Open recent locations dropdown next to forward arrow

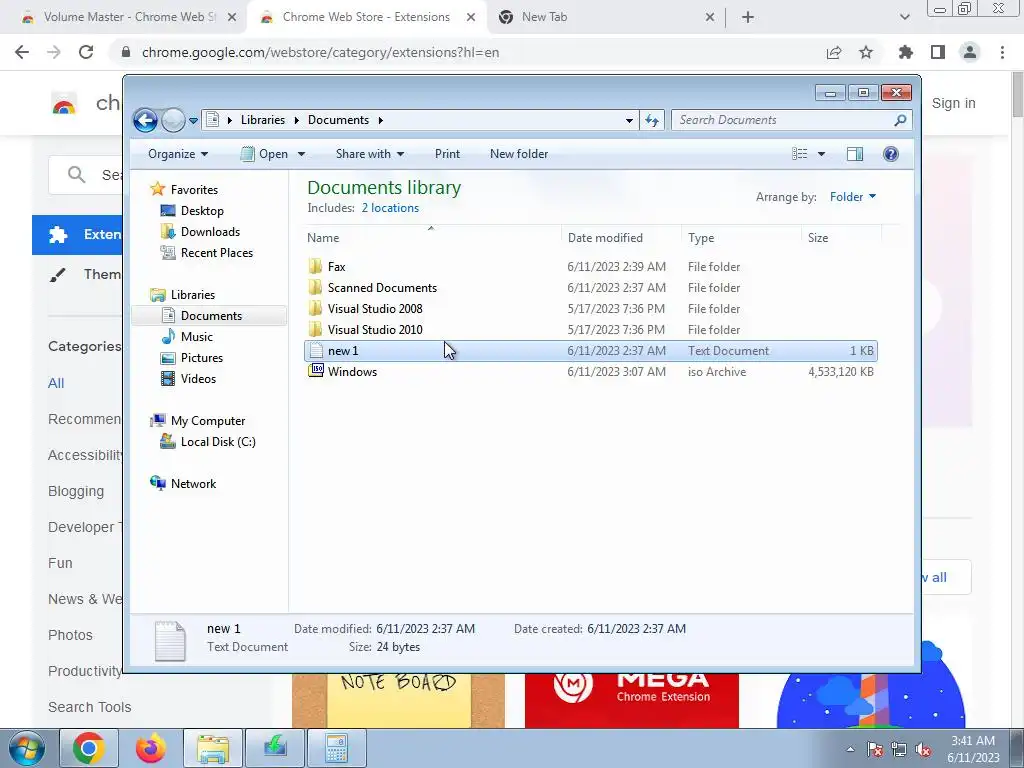(193, 121)
